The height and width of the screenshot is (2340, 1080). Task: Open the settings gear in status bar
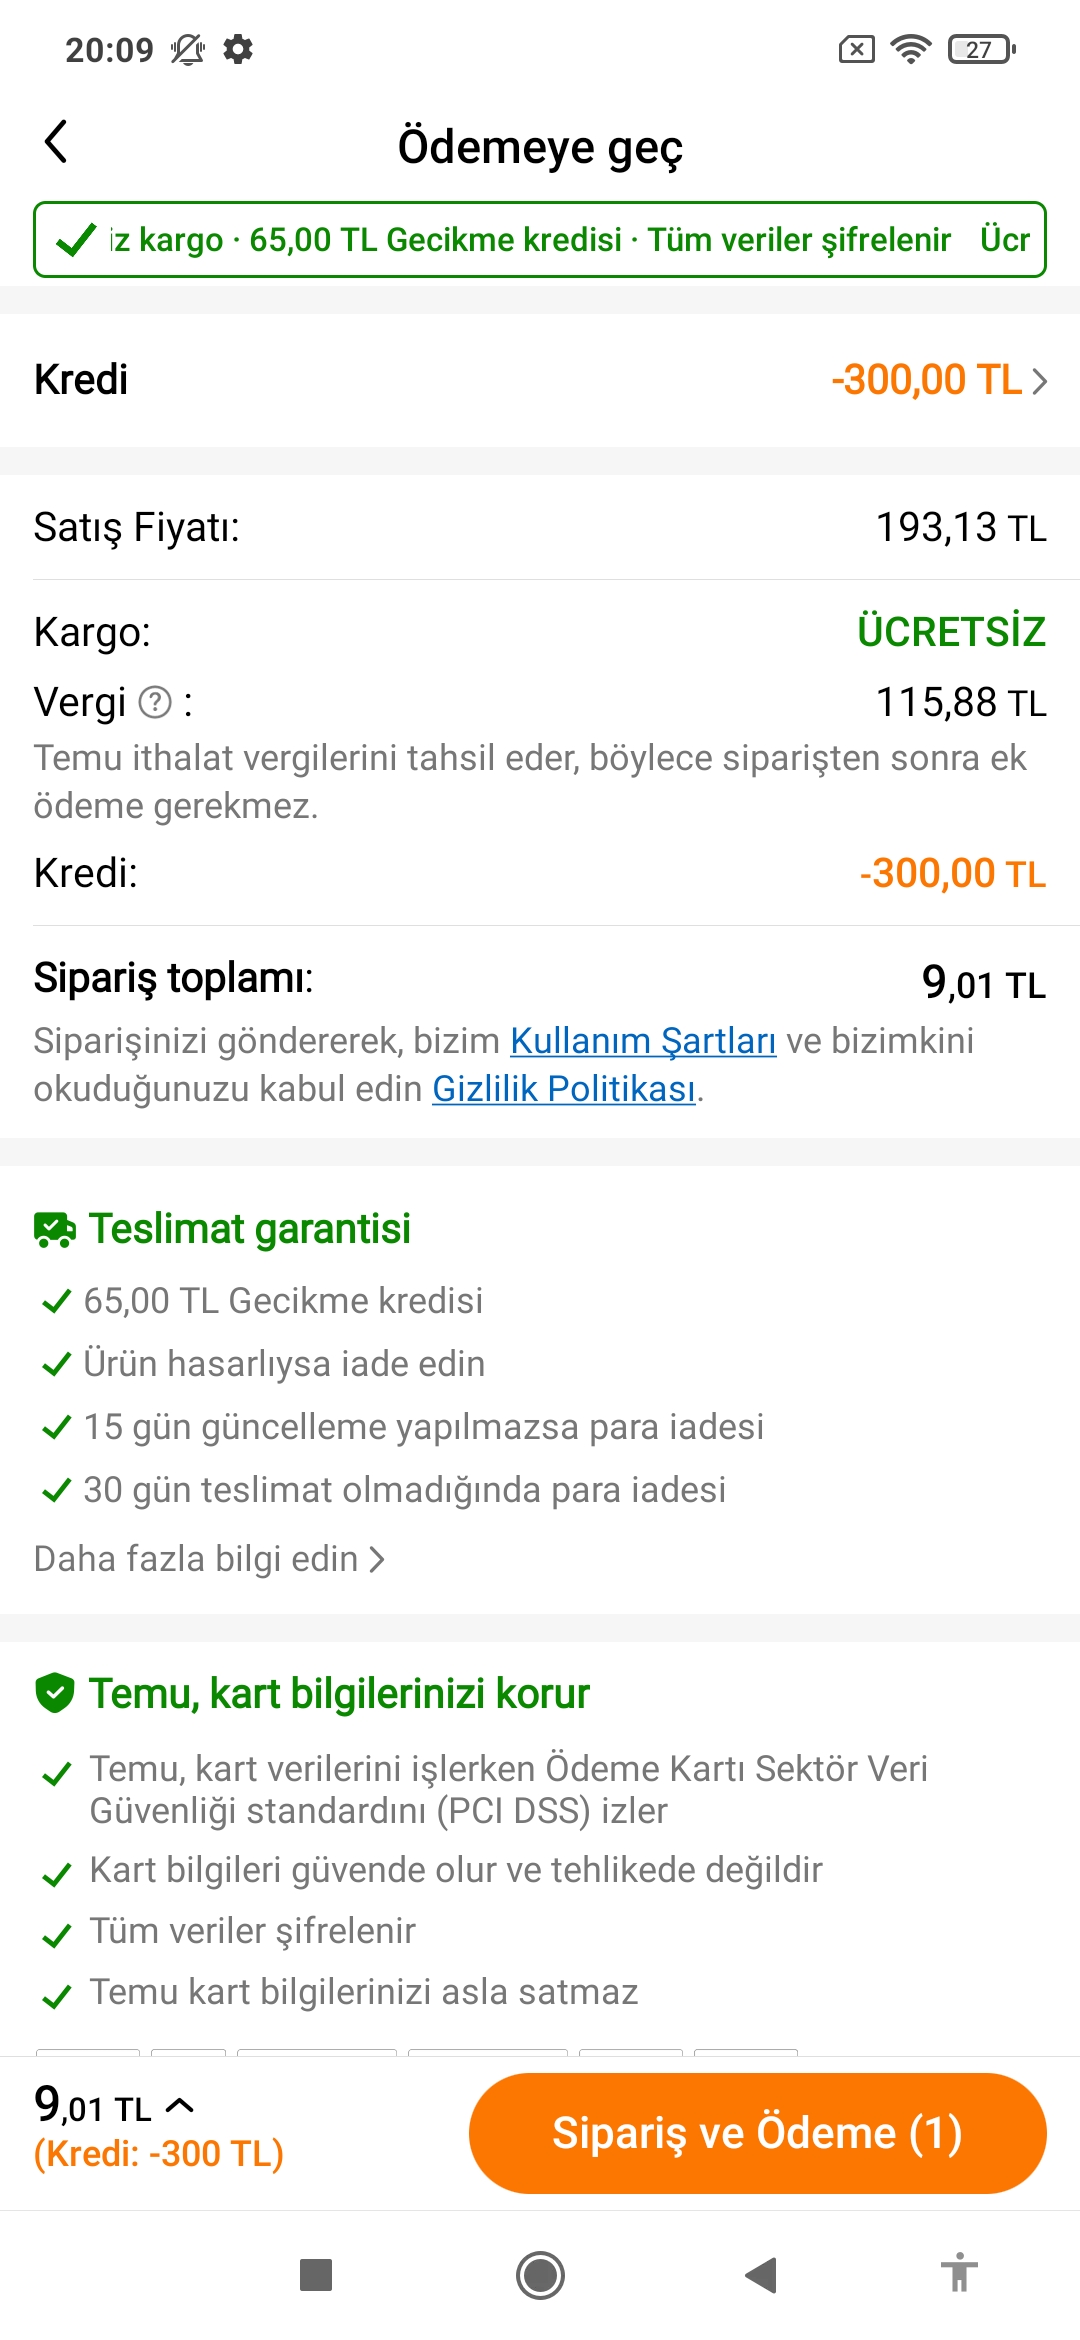click(238, 49)
